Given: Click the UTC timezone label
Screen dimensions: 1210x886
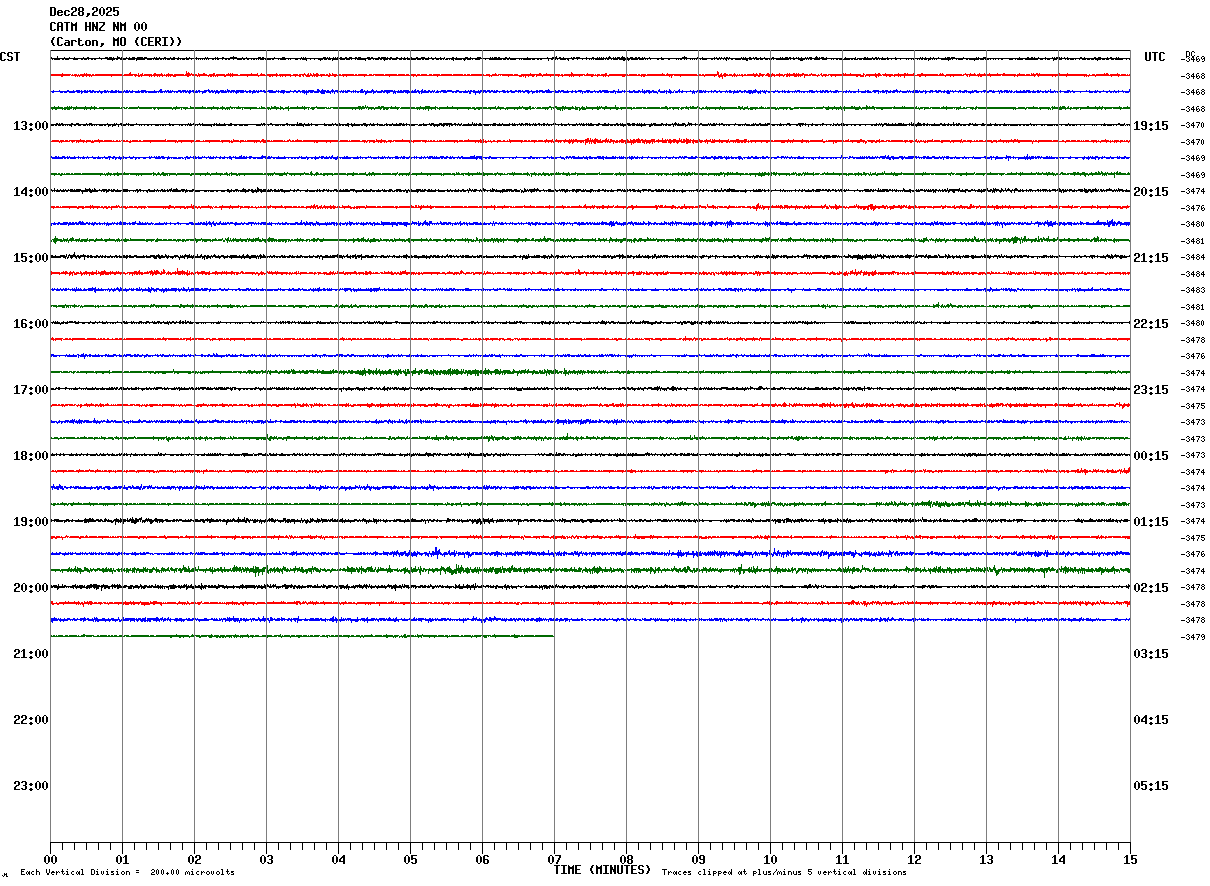Looking at the screenshot, I should (x=1155, y=57).
